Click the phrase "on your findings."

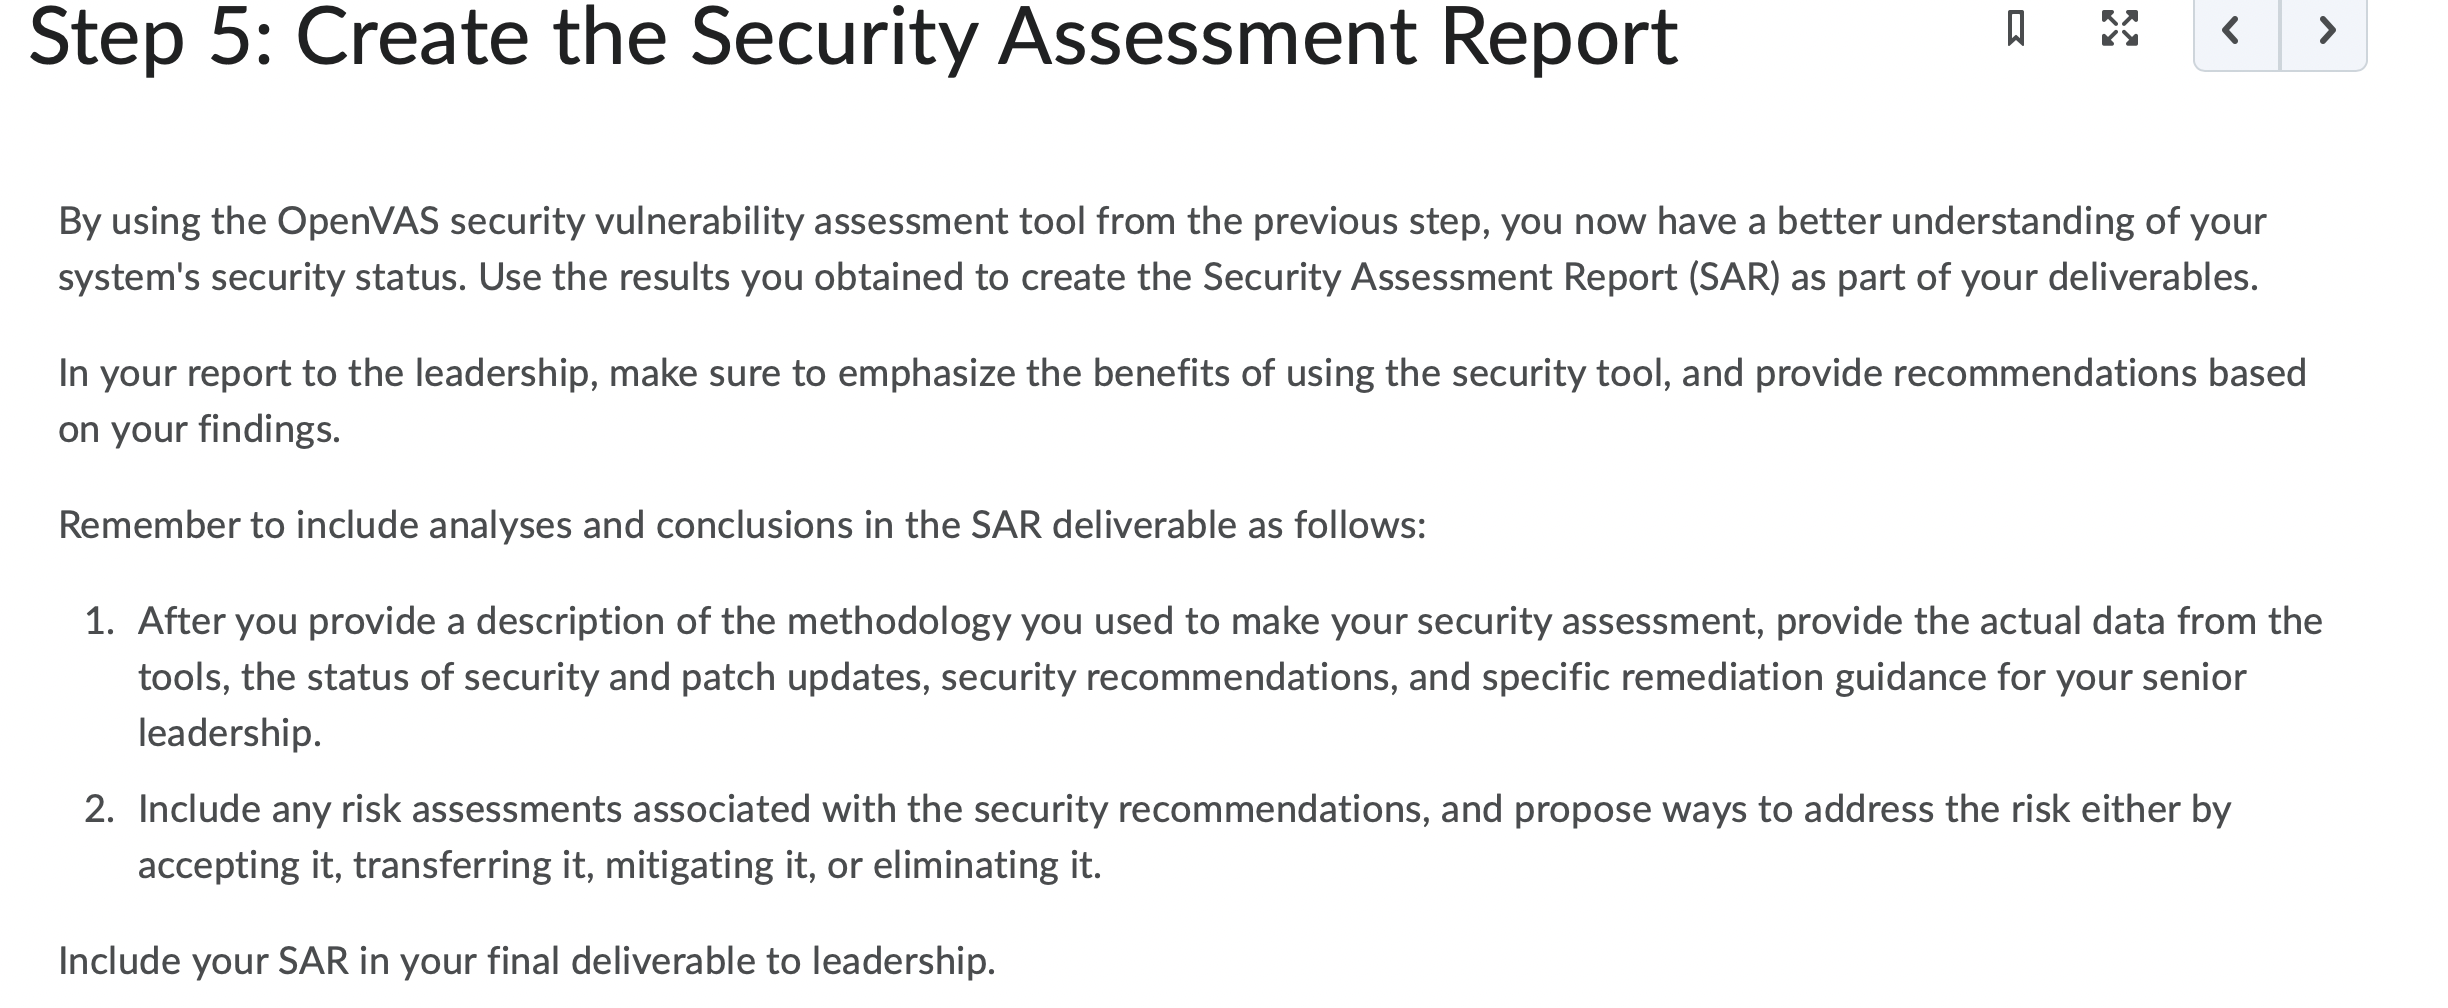199,429
